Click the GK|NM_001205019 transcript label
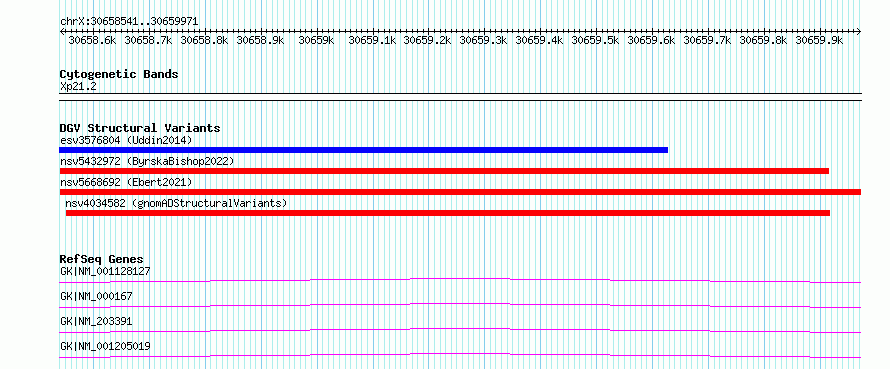Image resolution: width=890 pixels, height=369 pixels. pyautogui.click(x=106, y=346)
